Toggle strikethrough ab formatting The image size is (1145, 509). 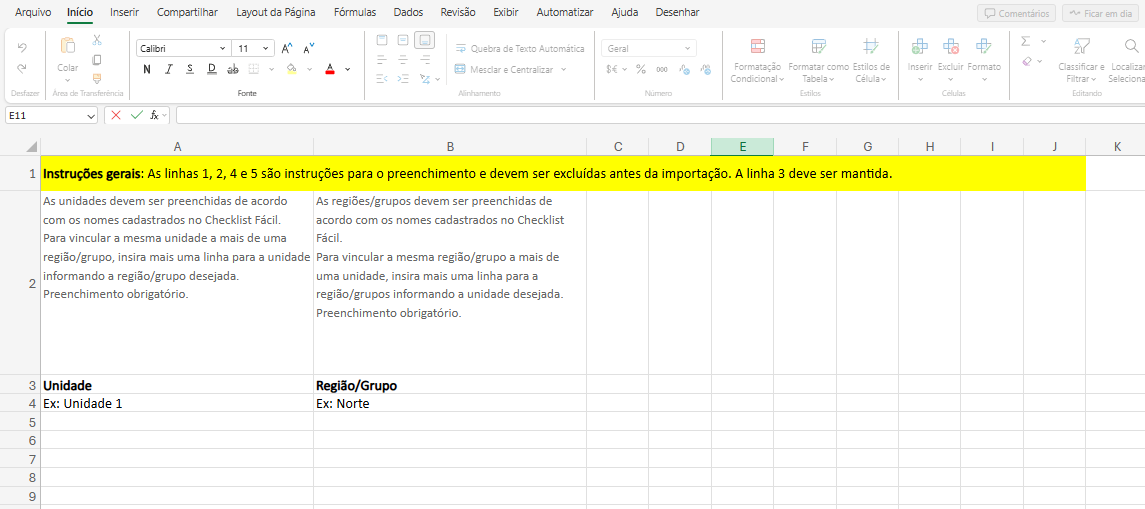pyautogui.click(x=233, y=69)
